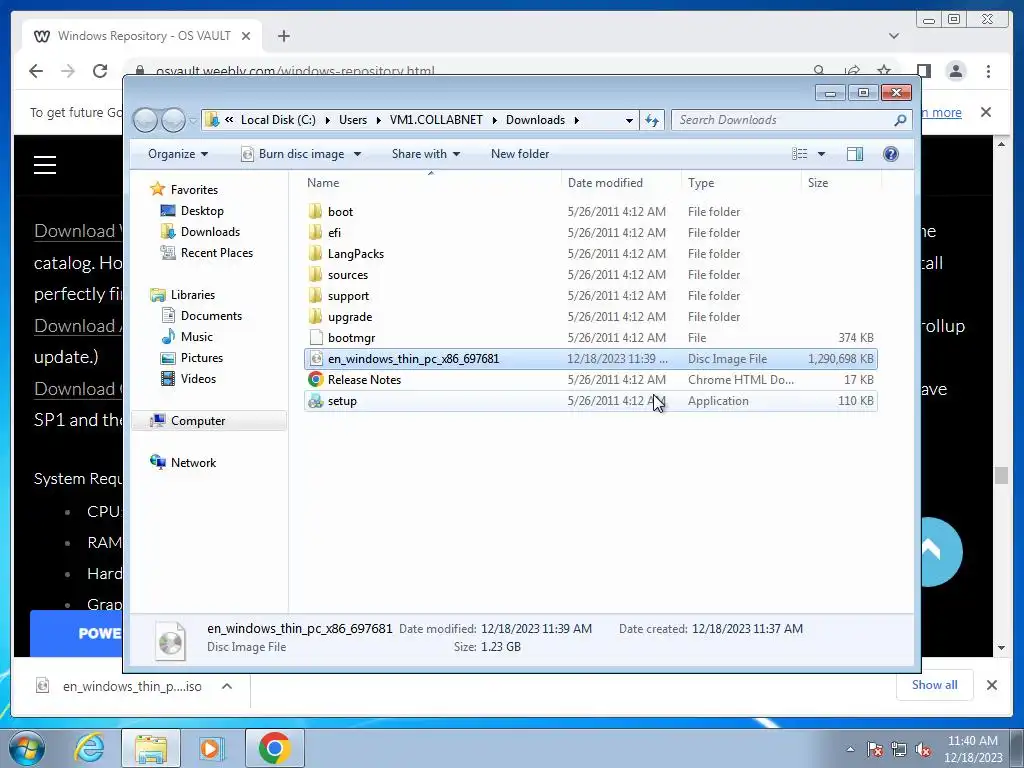The height and width of the screenshot is (768, 1024).
Task: Refresh the Downloads folder view
Action: tap(652, 120)
